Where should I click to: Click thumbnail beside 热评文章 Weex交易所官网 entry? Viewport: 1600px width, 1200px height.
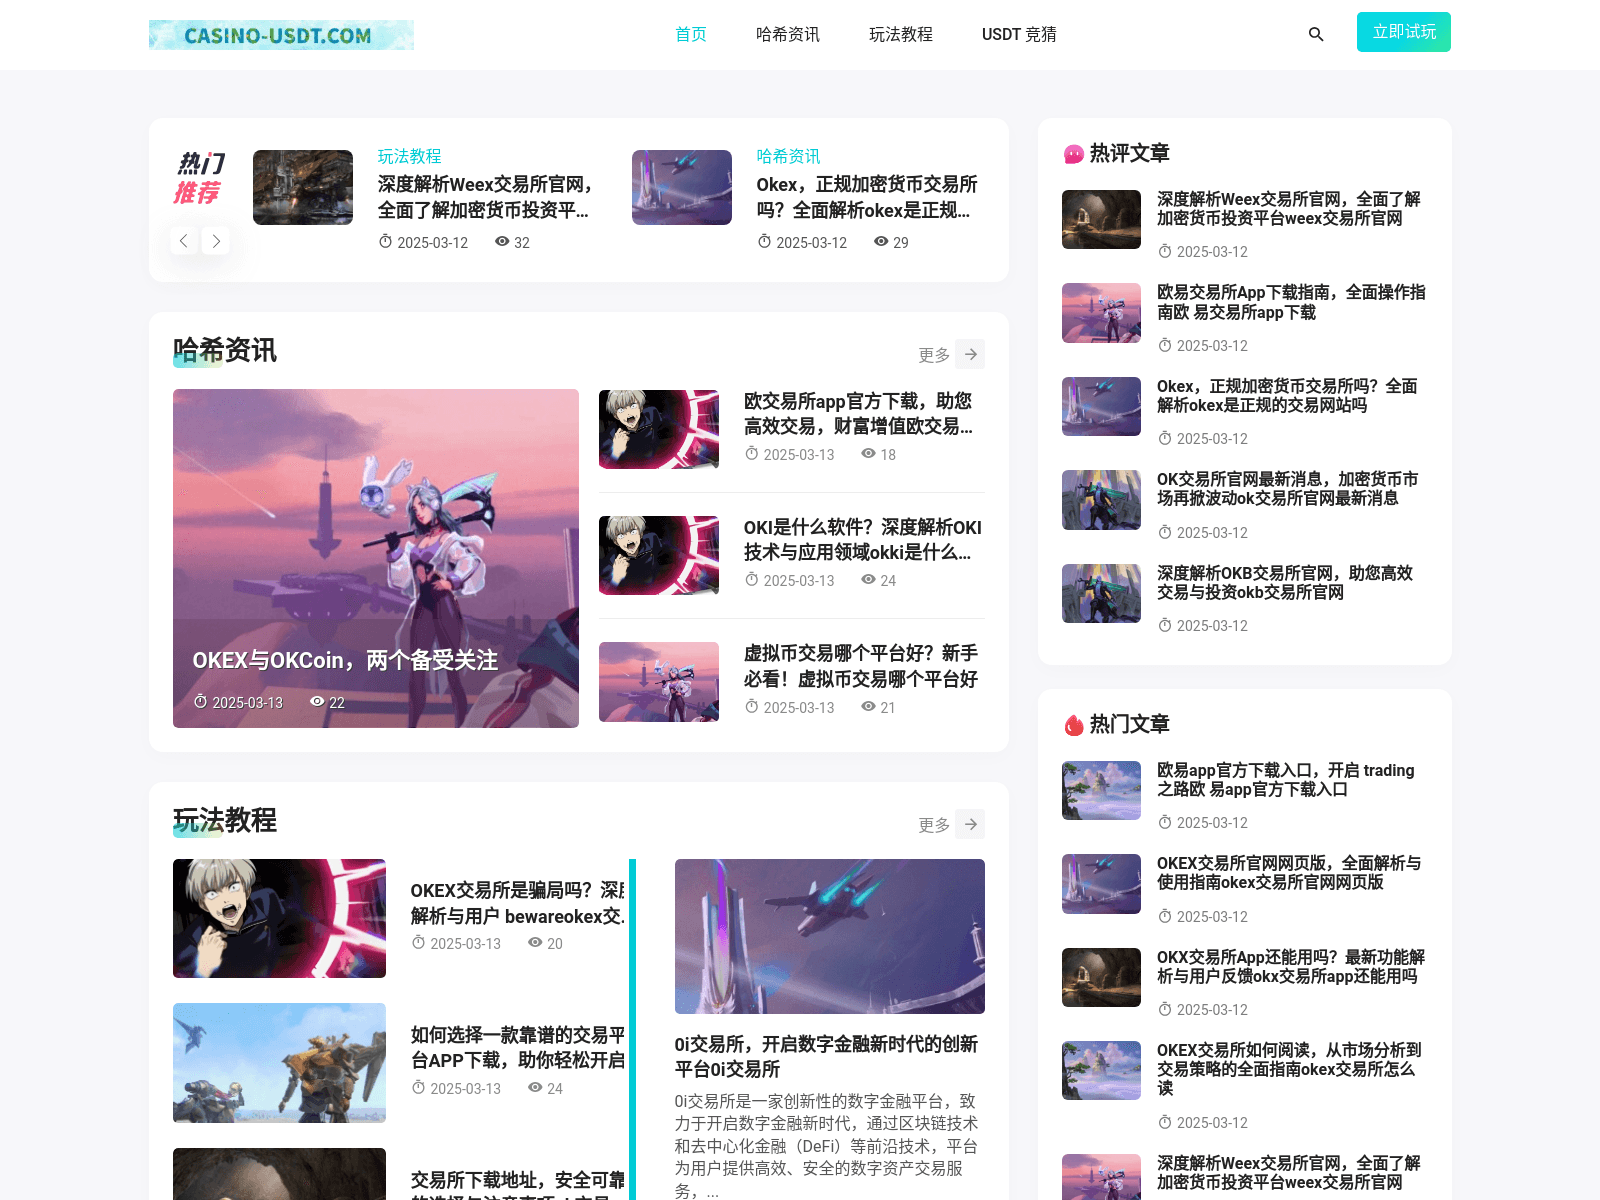[x=1101, y=219]
